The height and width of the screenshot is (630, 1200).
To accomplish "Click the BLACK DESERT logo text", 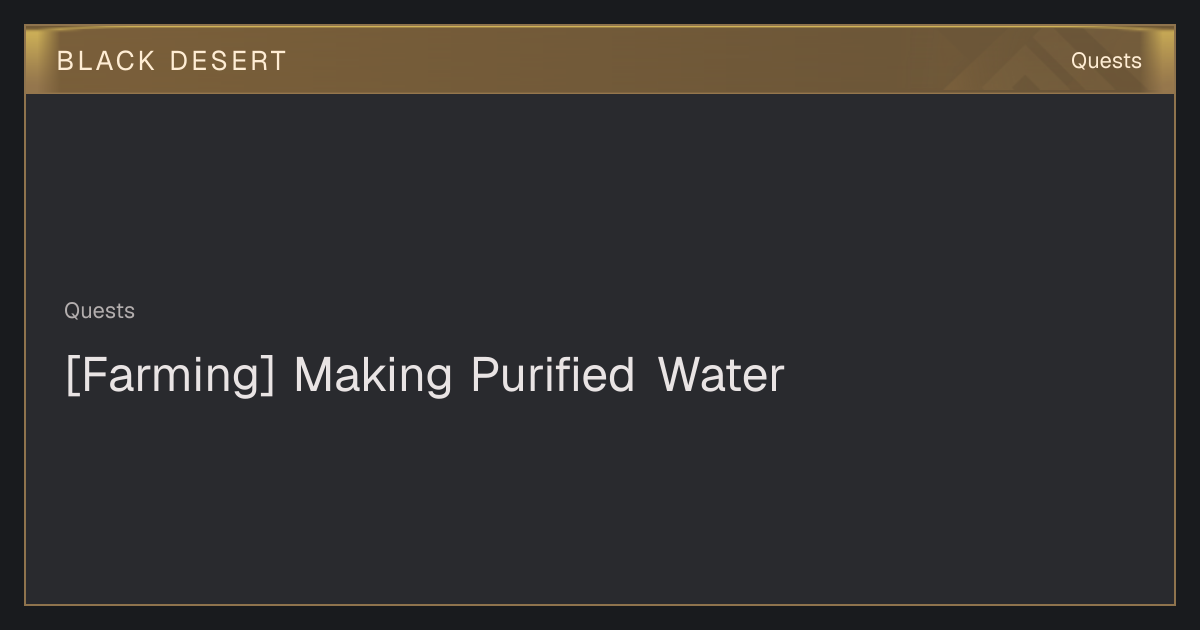I will pos(172,61).
